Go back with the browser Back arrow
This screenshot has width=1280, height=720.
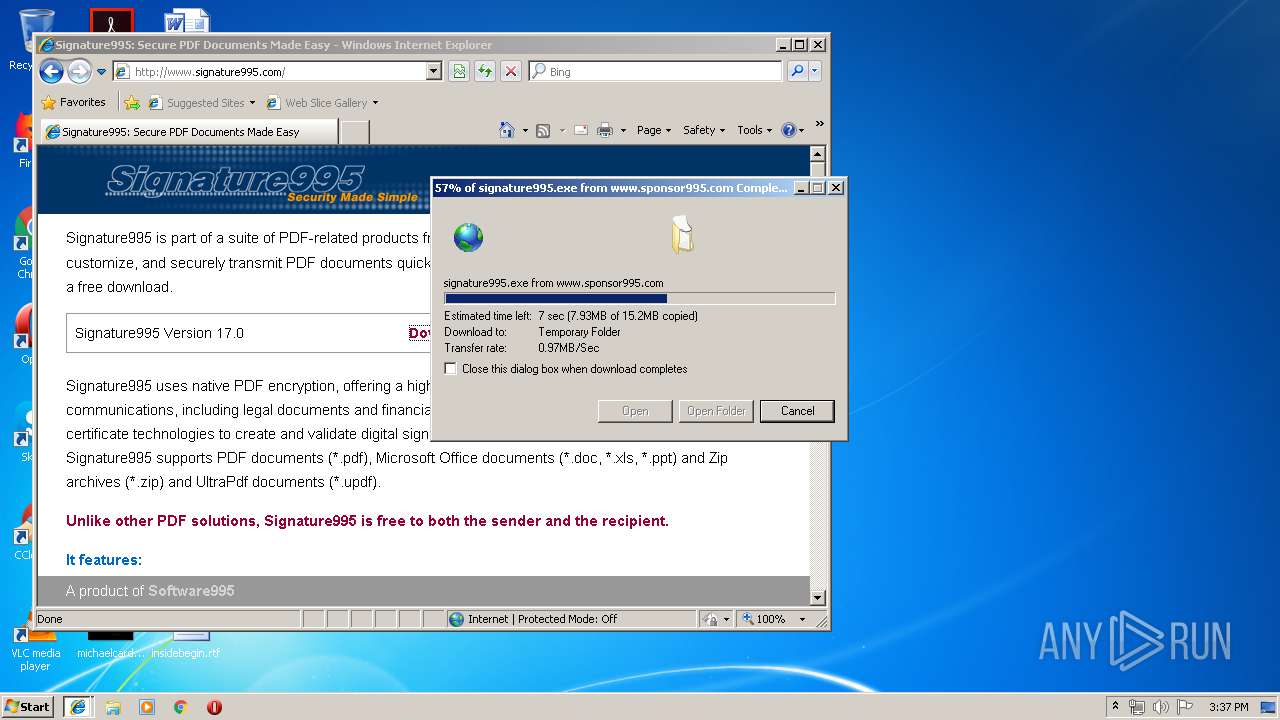pos(51,71)
